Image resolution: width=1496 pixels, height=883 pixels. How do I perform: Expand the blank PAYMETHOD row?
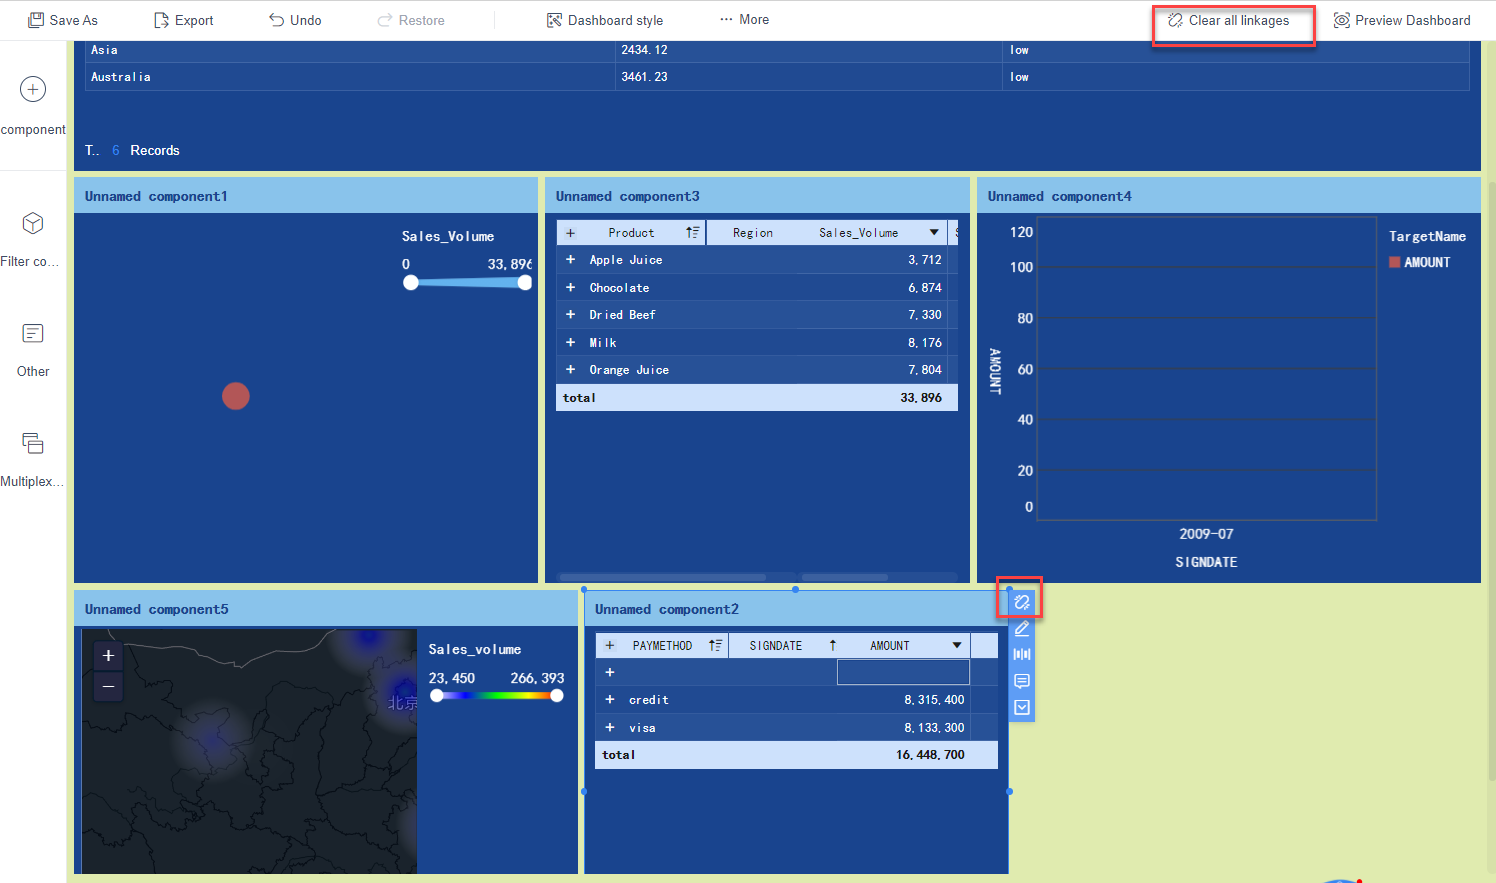[x=610, y=673]
